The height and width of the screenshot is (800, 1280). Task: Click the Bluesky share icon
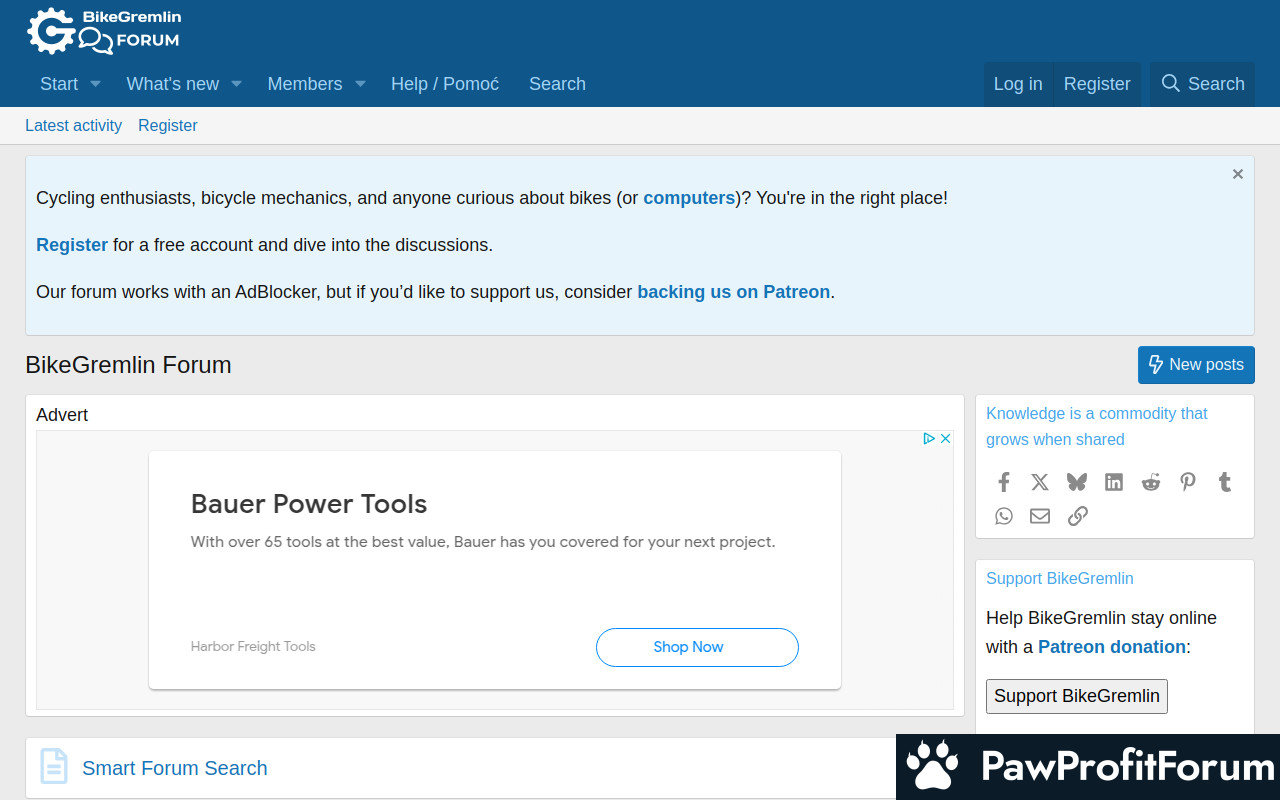(1077, 482)
